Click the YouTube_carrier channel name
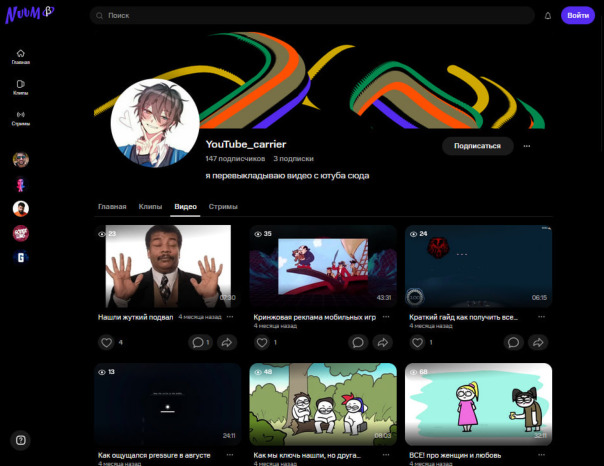The width and height of the screenshot is (604, 466). (x=246, y=144)
